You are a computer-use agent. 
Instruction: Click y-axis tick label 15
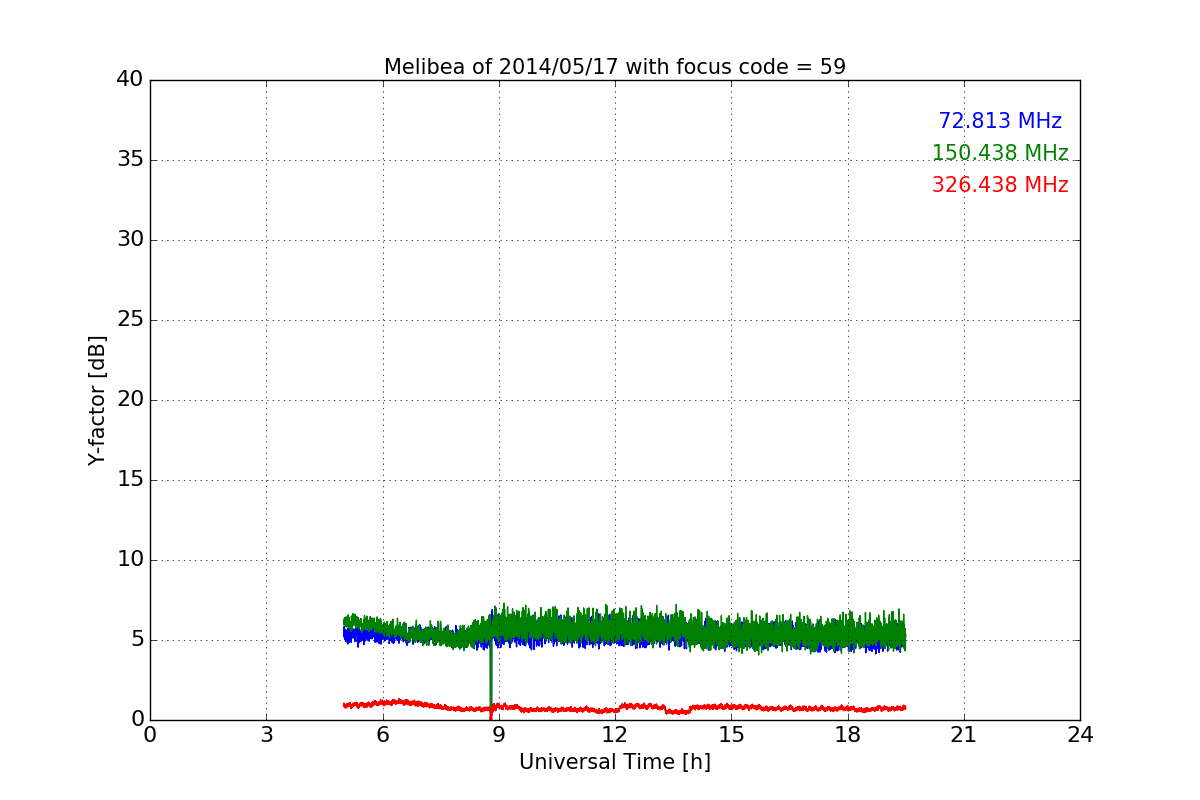130,480
